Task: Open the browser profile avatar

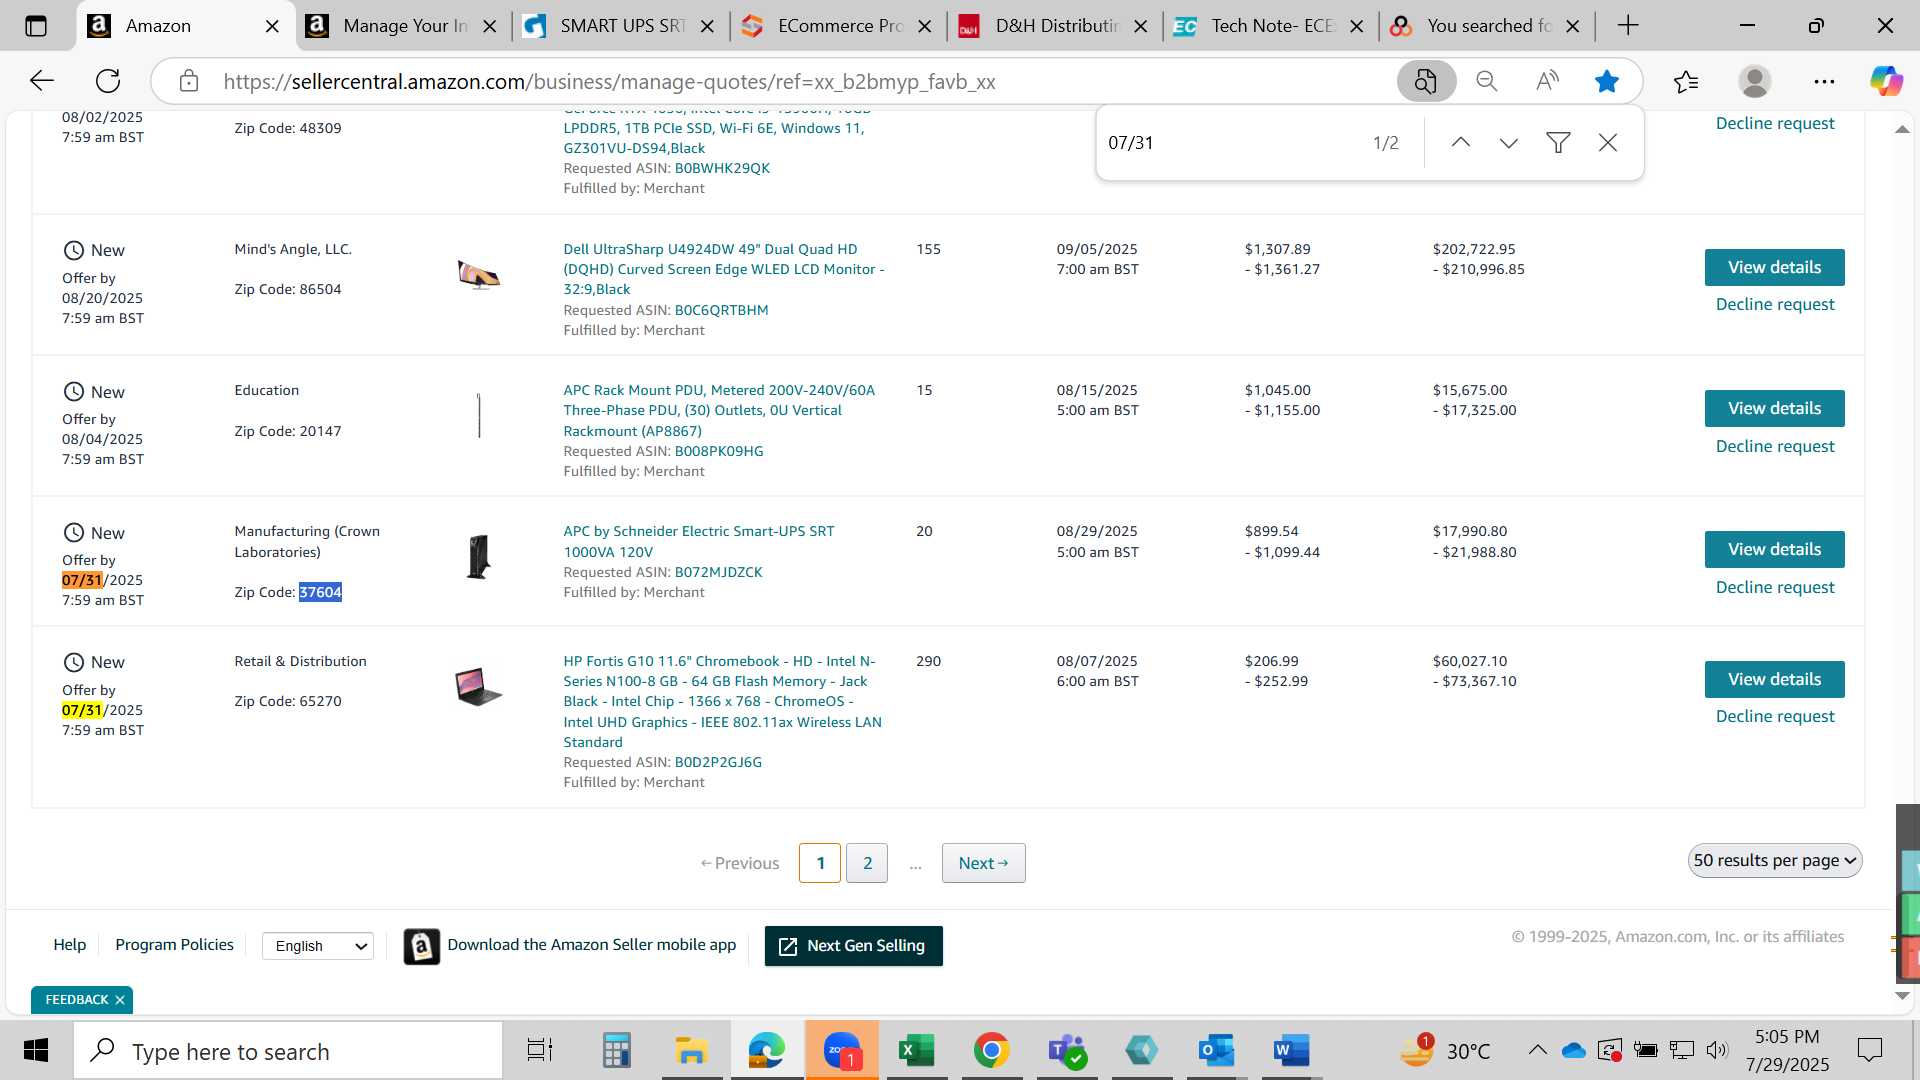Action: (x=1755, y=81)
